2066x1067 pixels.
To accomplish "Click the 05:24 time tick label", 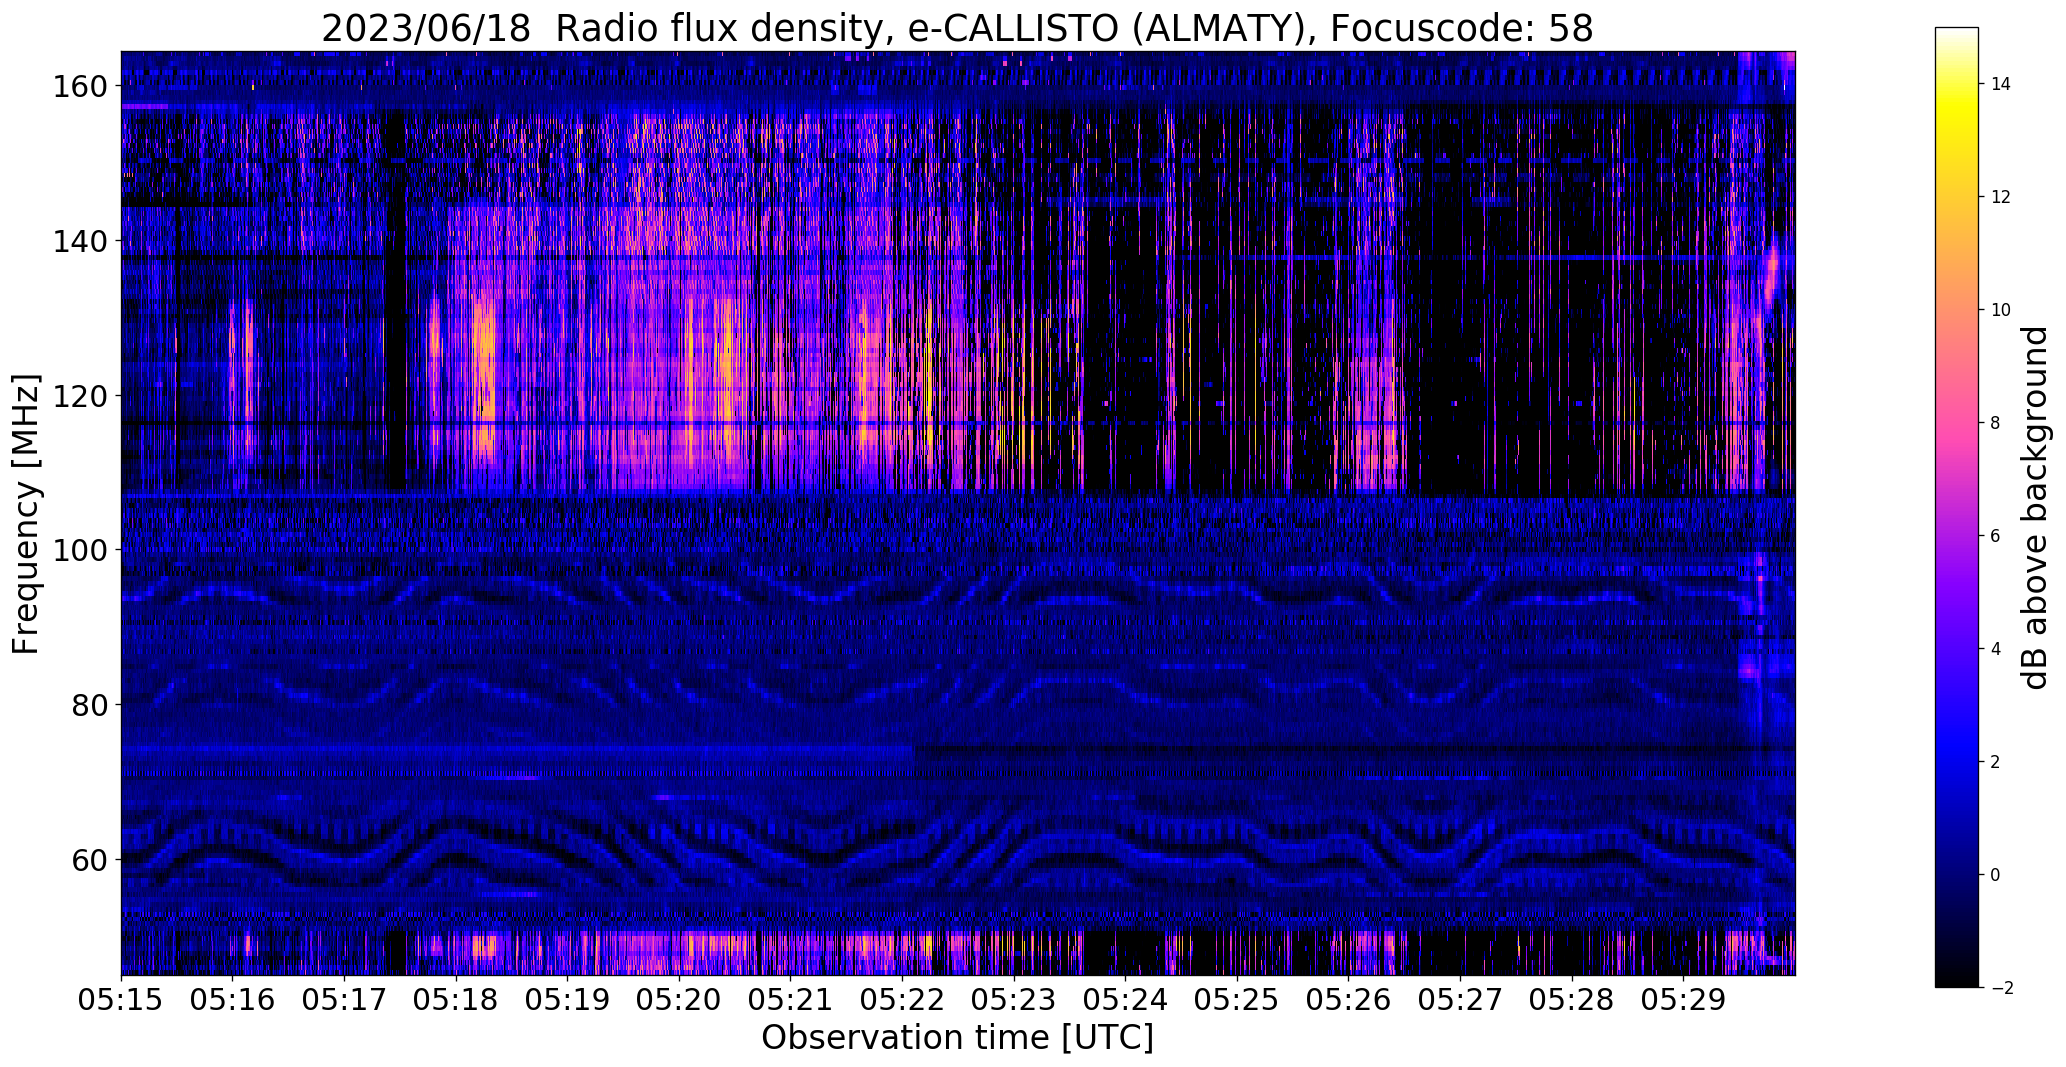I will [x=1125, y=1000].
